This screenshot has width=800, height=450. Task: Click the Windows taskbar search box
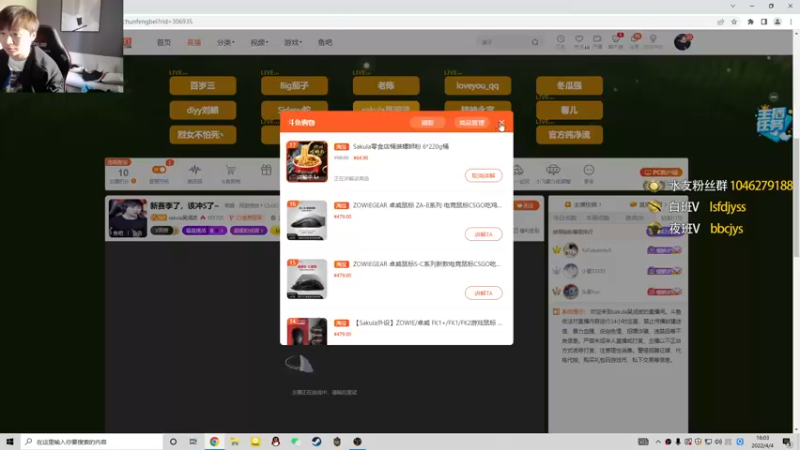pos(92,442)
